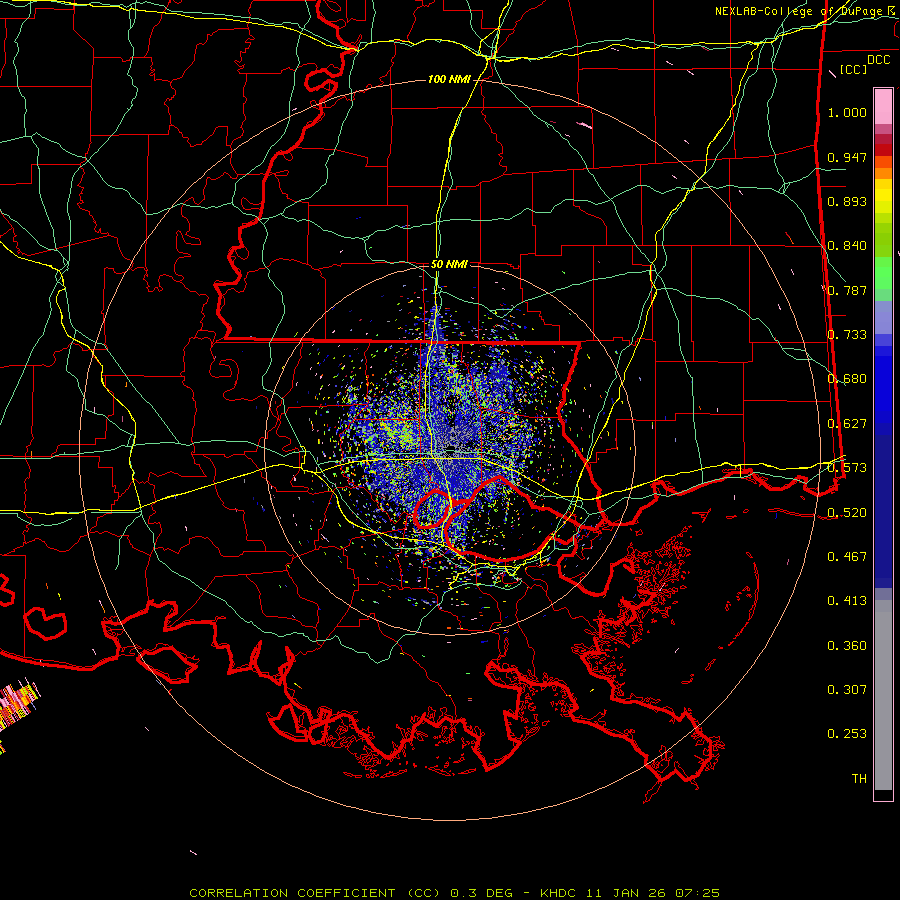The width and height of the screenshot is (900, 900).
Task: Click the 0.3 DEG elevation text
Action: (481, 893)
